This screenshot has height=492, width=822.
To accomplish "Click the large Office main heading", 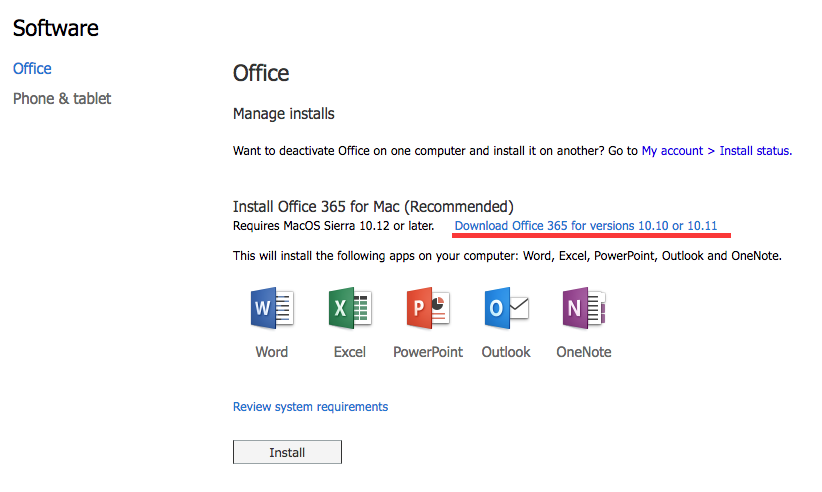I will 261,73.
